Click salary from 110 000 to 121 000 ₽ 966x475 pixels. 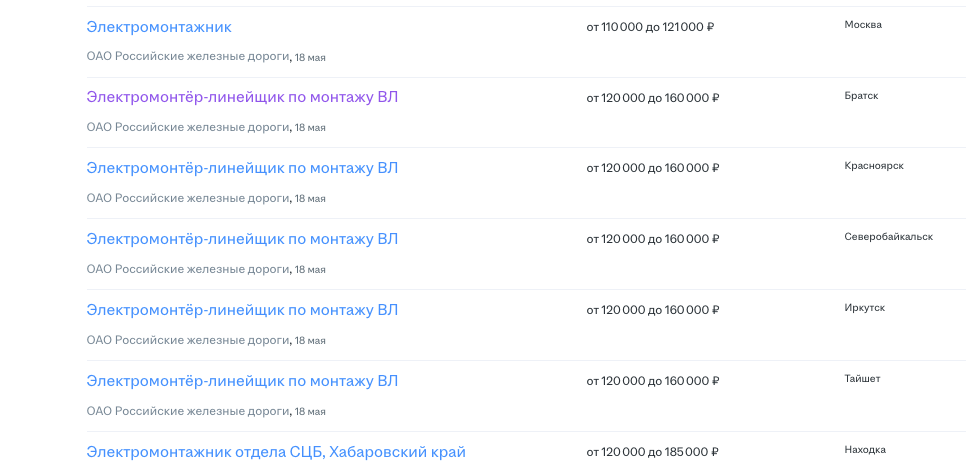tap(650, 27)
